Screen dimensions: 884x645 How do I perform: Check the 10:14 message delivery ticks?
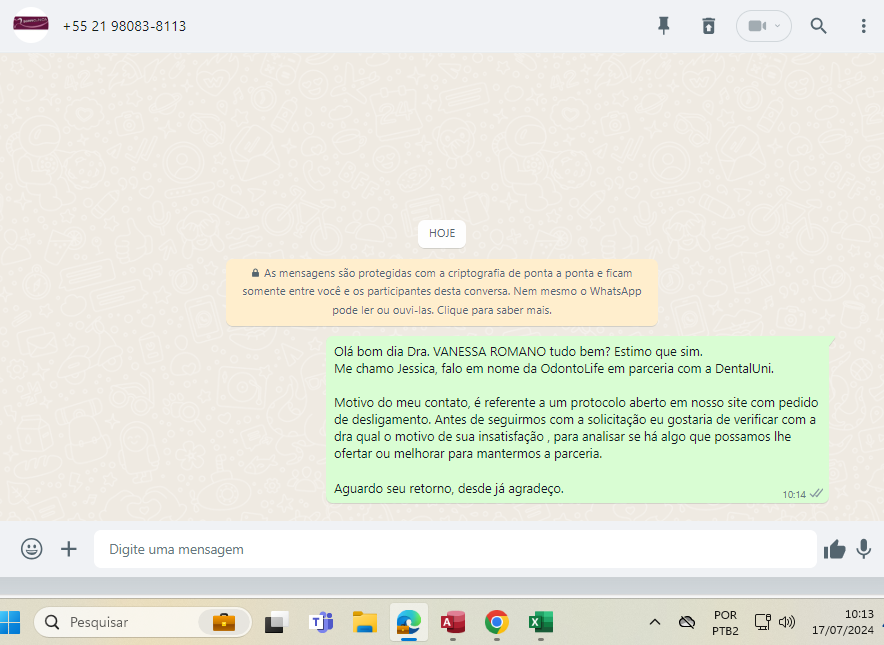pyautogui.click(x=816, y=494)
